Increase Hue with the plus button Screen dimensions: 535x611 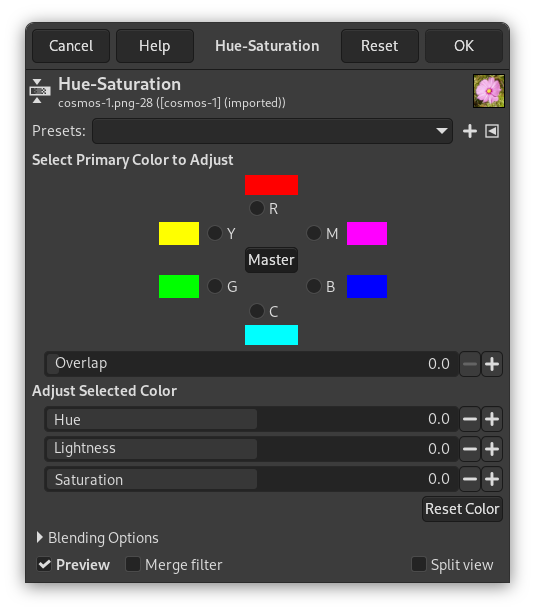(x=492, y=419)
